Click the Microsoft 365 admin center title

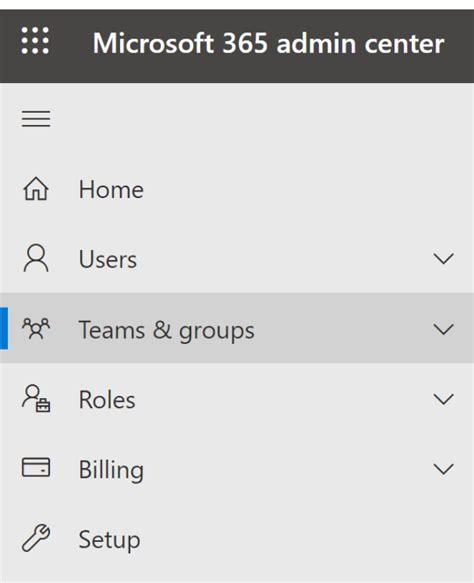coord(268,43)
